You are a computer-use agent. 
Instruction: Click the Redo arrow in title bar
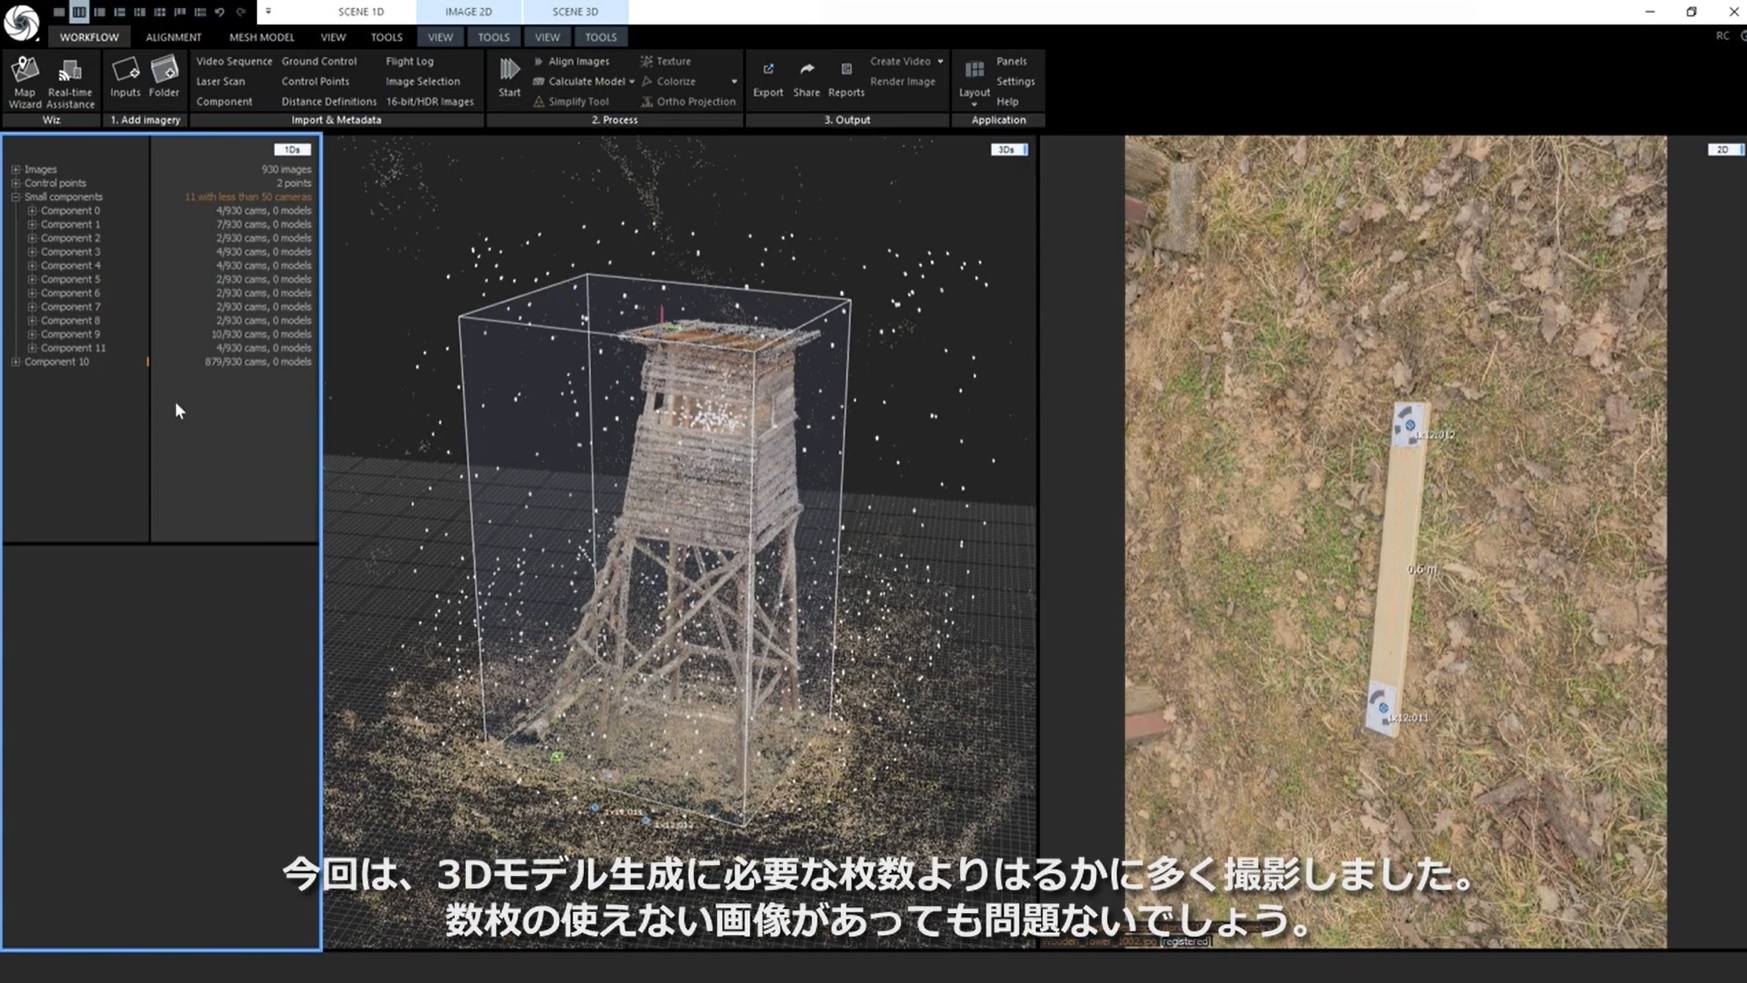pyautogui.click(x=240, y=12)
